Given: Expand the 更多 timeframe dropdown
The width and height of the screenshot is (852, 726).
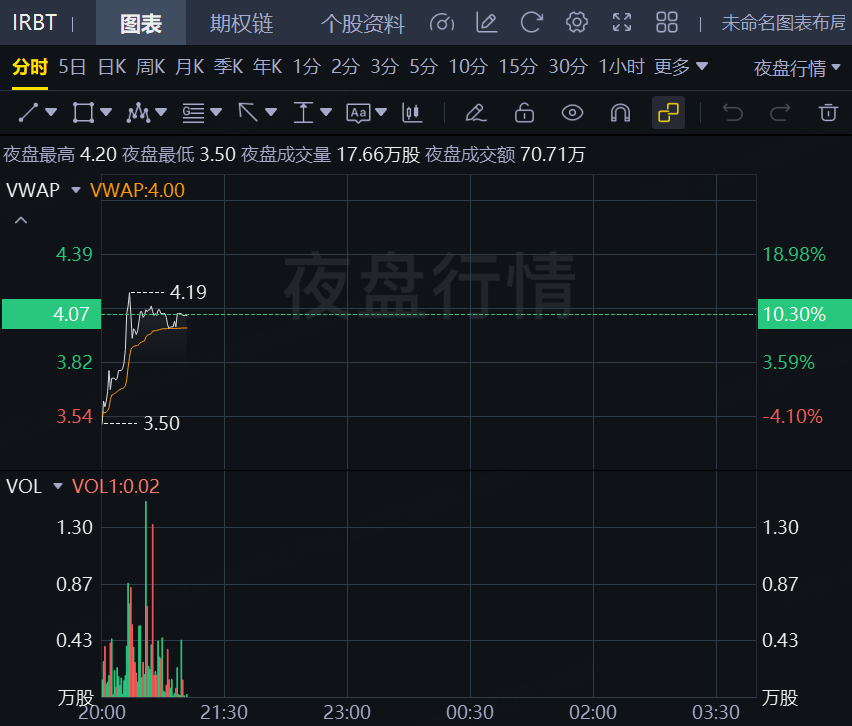Looking at the screenshot, I should click(x=680, y=67).
